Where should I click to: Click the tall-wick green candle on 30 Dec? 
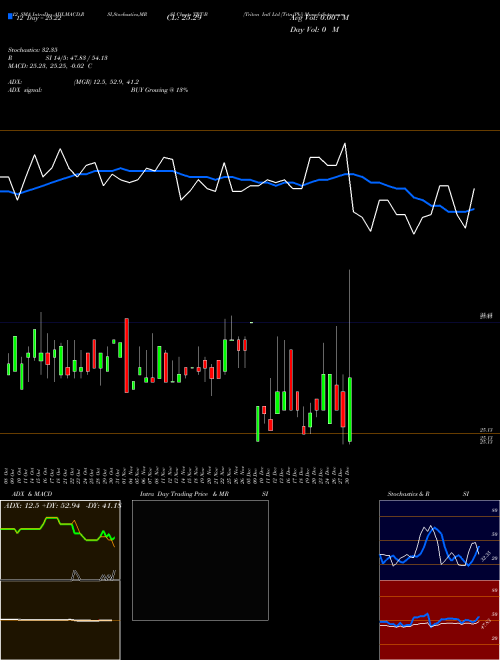tap(350, 409)
